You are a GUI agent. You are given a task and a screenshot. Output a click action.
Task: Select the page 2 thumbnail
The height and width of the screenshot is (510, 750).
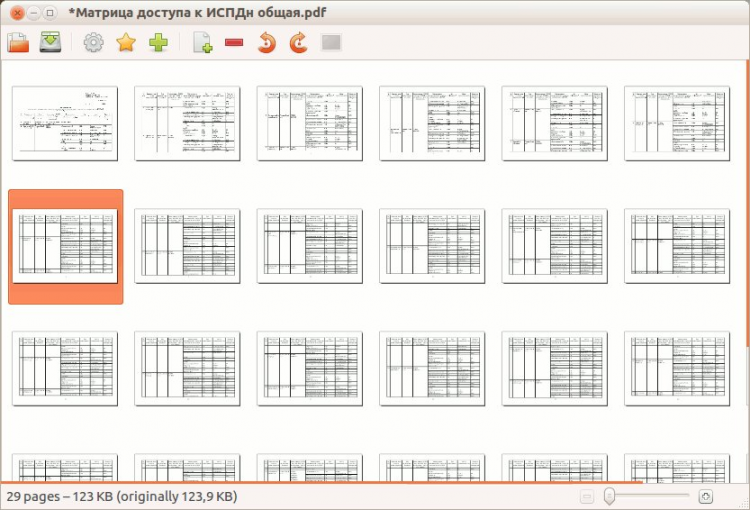click(187, 123)
